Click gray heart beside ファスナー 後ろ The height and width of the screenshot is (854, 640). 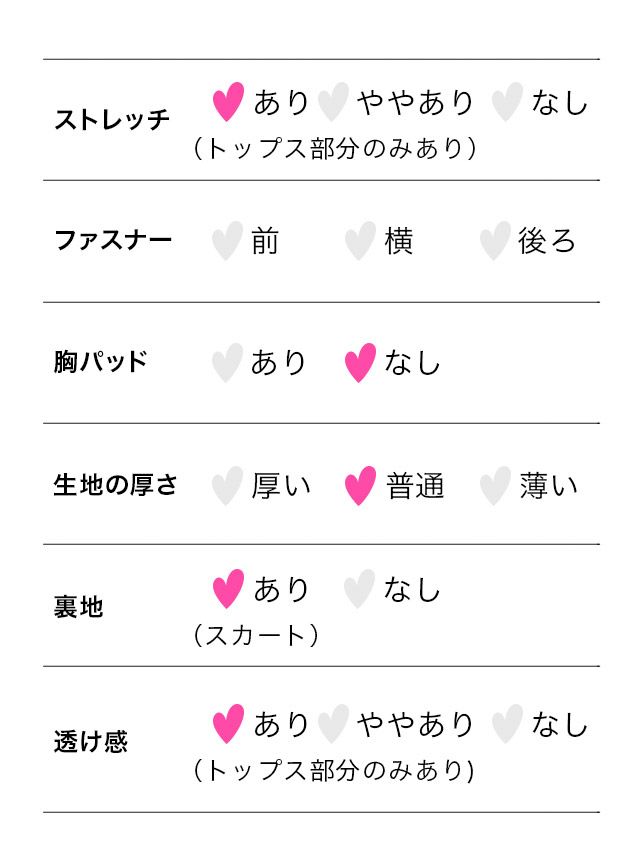tap(494, 241)
